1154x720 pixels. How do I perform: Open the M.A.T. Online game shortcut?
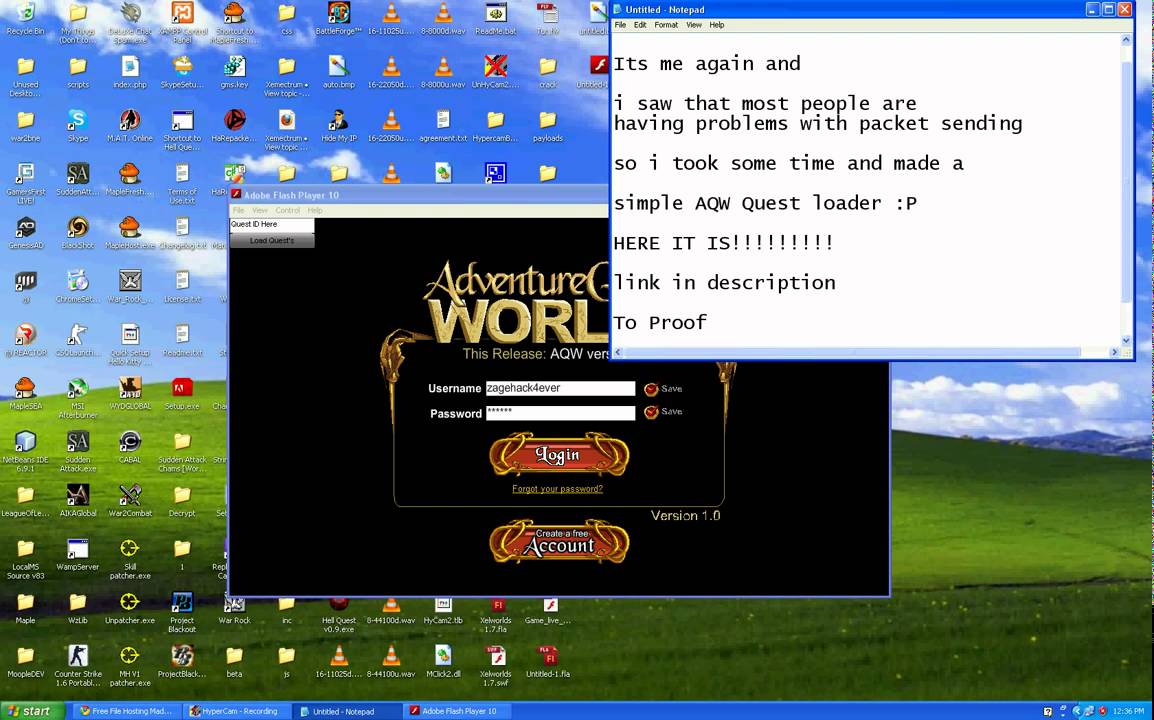click(130, 120)
